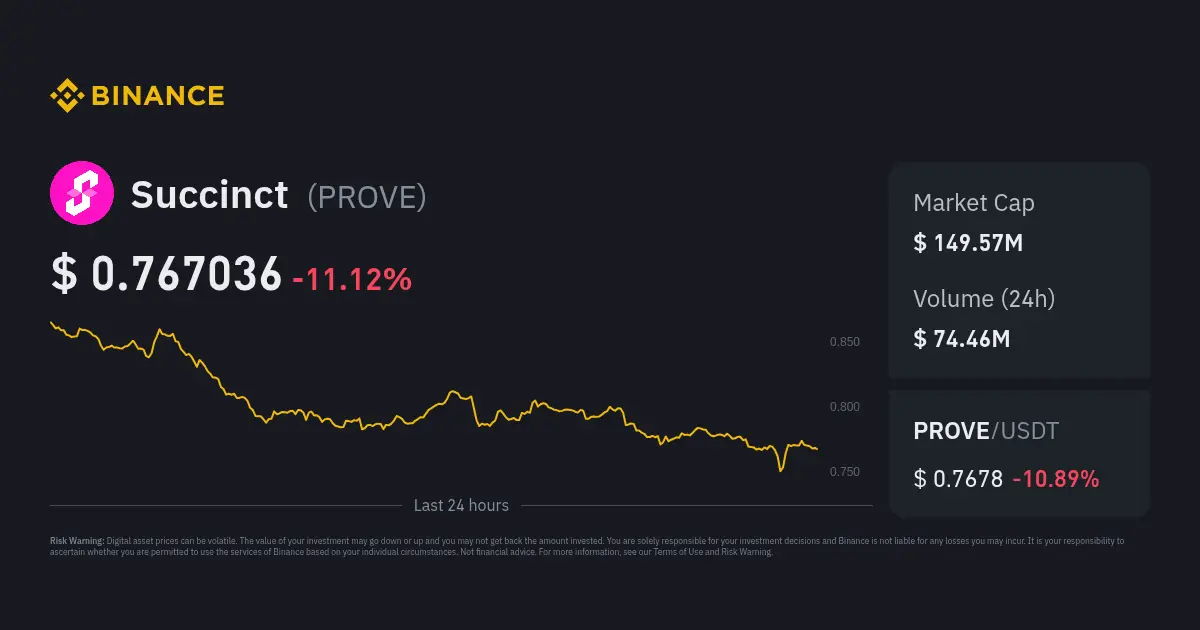
Task: Click the 0.750 chart axis label
Action: 845,472
